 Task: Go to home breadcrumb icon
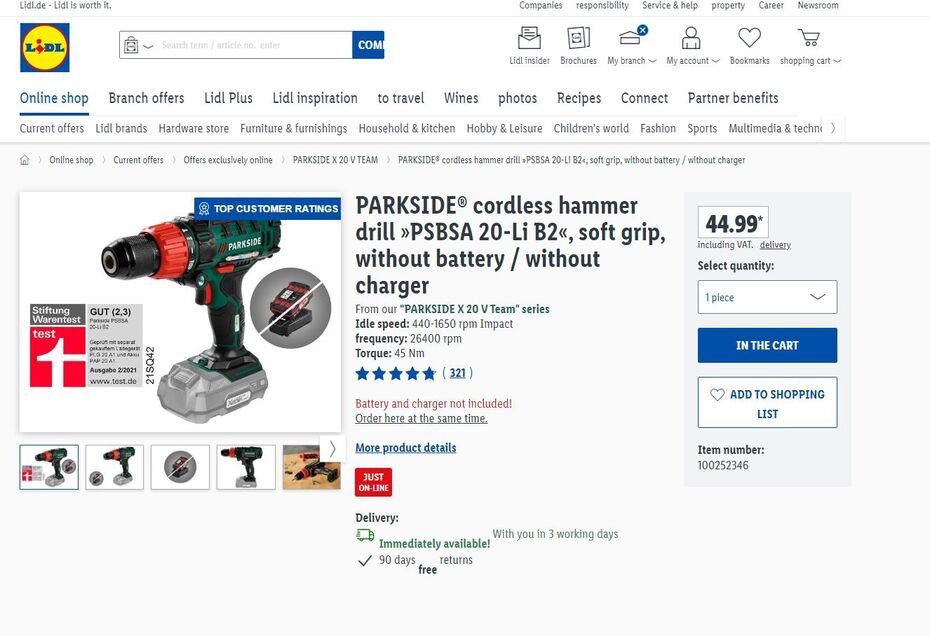(x=24, y=160)
